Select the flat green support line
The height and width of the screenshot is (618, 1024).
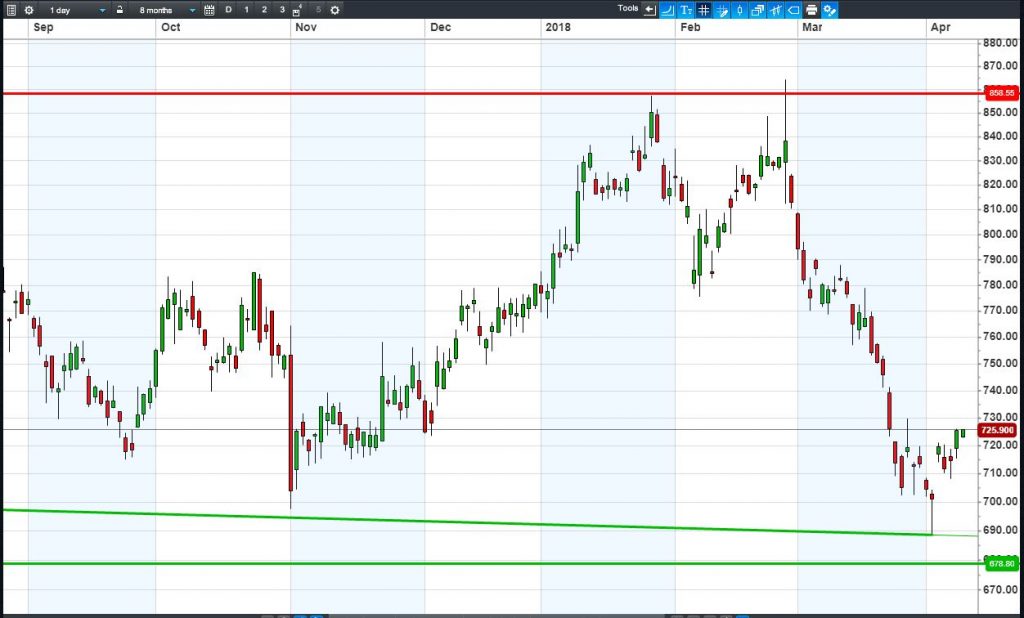point(493,563)
